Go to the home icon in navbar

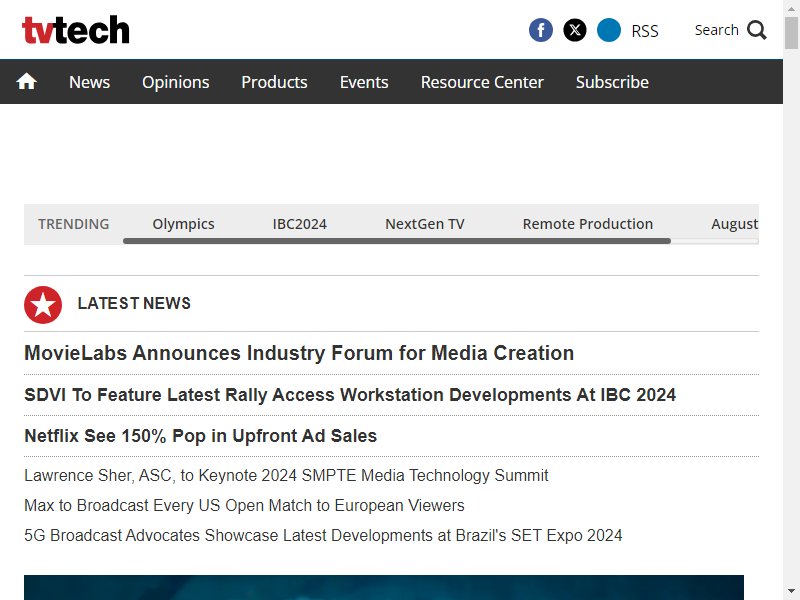click(26, 81)
